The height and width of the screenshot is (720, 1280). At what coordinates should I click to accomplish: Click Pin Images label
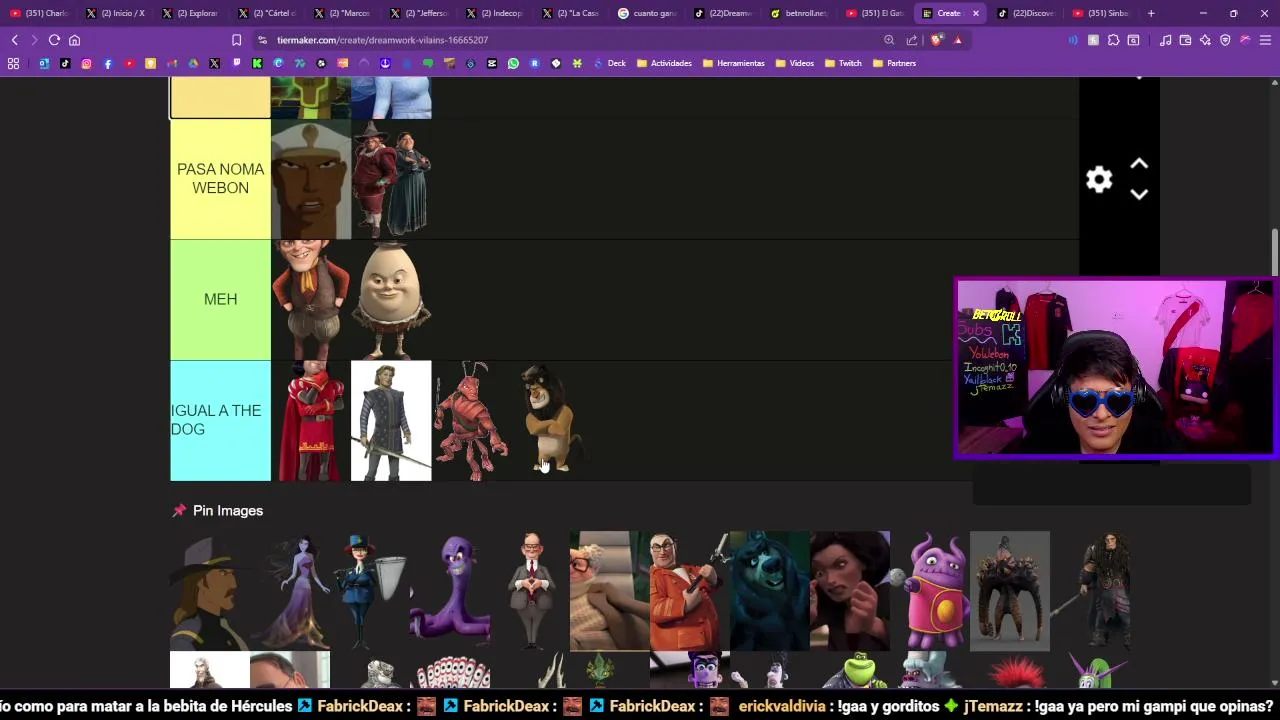(x=228, y=510)
